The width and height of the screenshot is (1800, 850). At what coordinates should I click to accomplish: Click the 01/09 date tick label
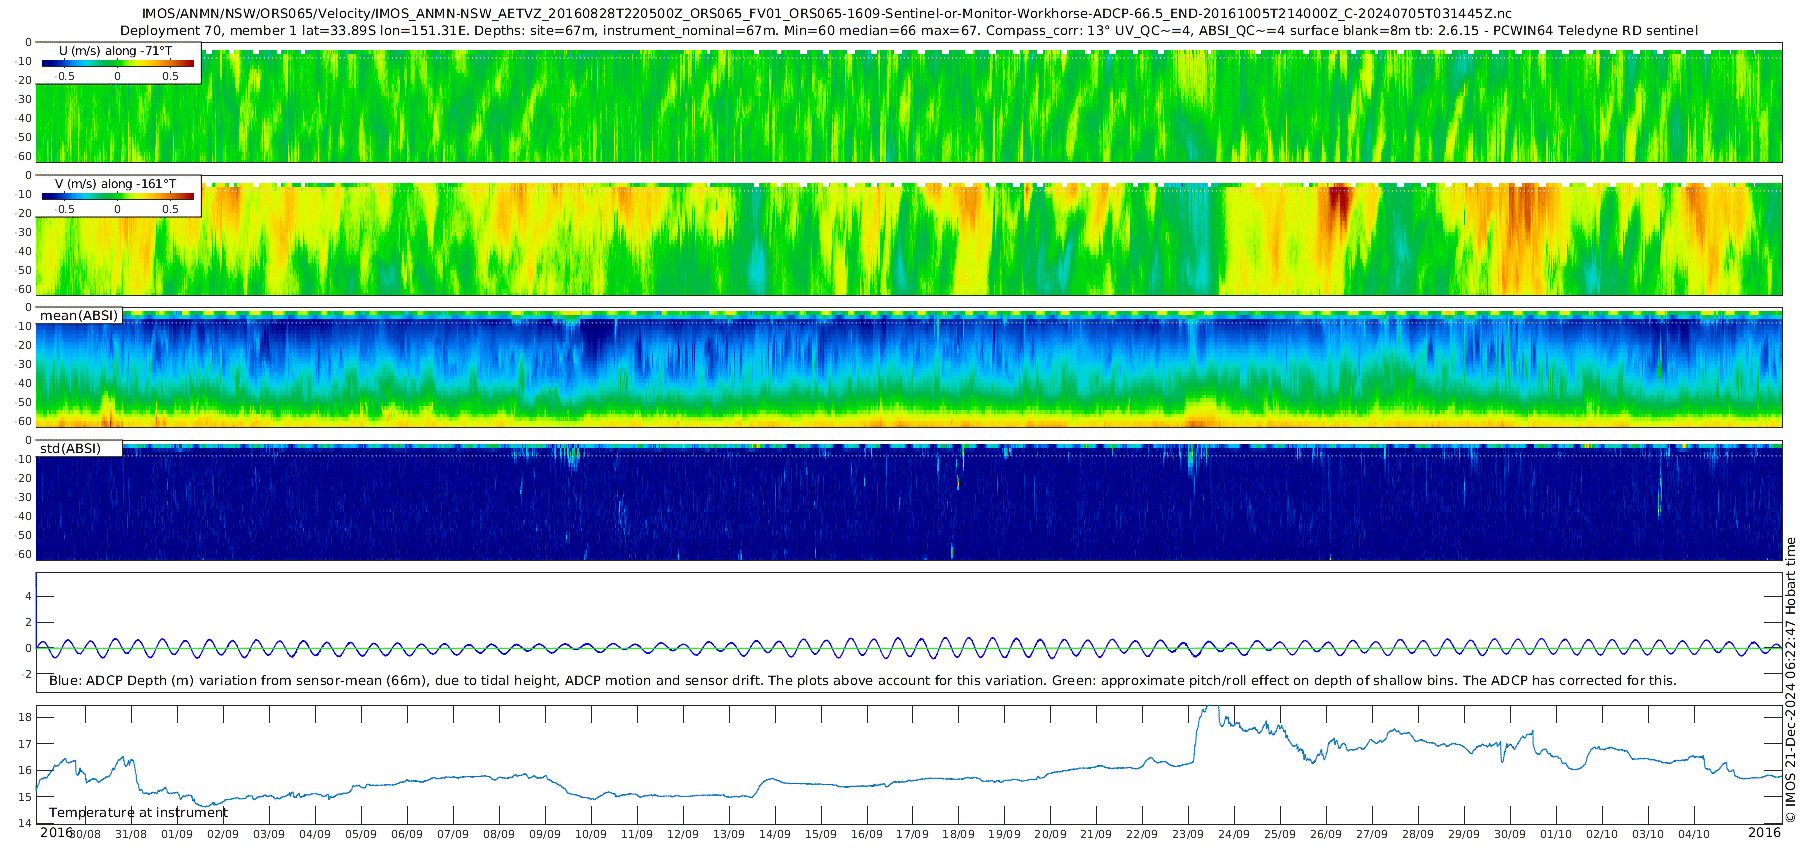[177, 834]
